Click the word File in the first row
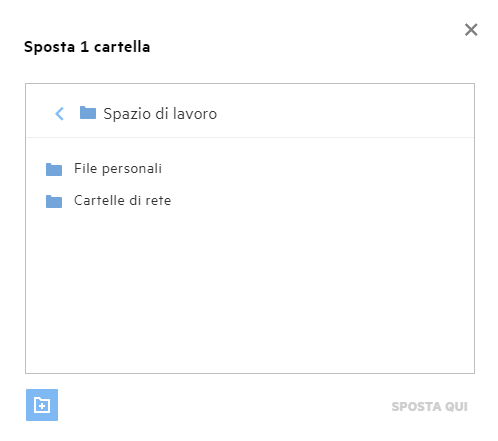The image size is (498, 441). tap(86, 168)
